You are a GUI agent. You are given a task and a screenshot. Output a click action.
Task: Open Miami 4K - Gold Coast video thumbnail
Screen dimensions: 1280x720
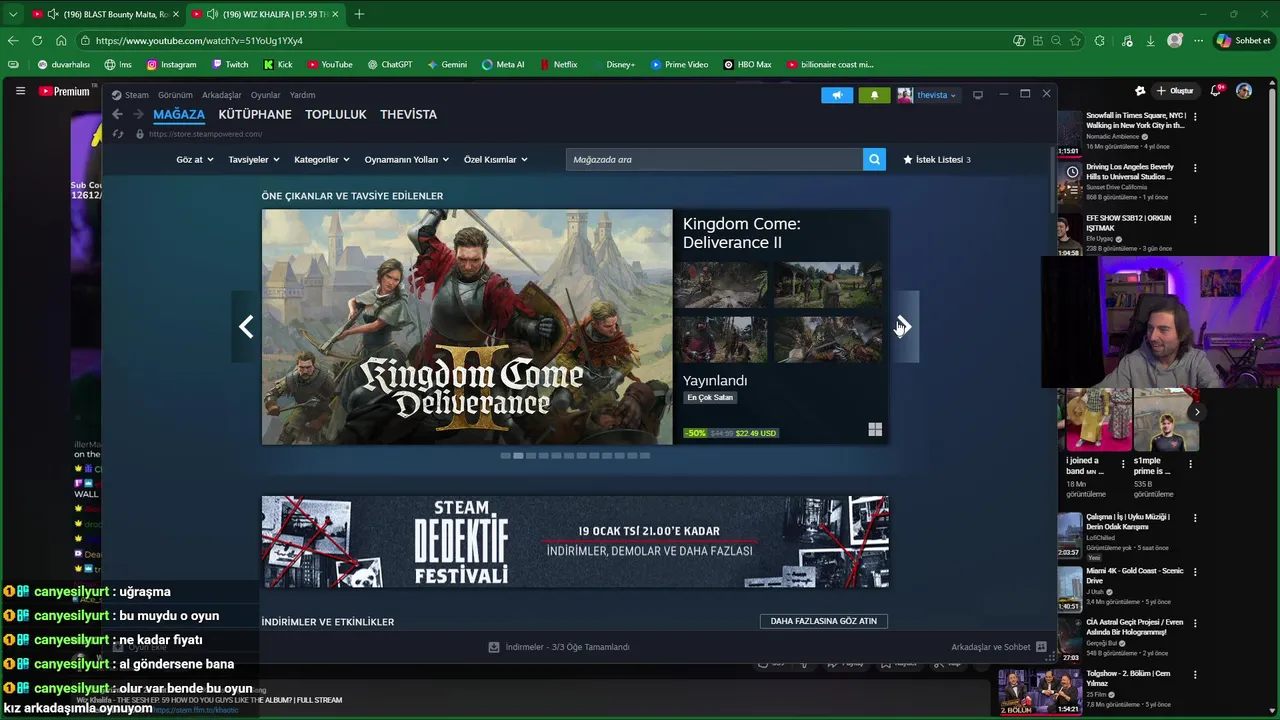pyautogui.click(x=1070, y=590)
